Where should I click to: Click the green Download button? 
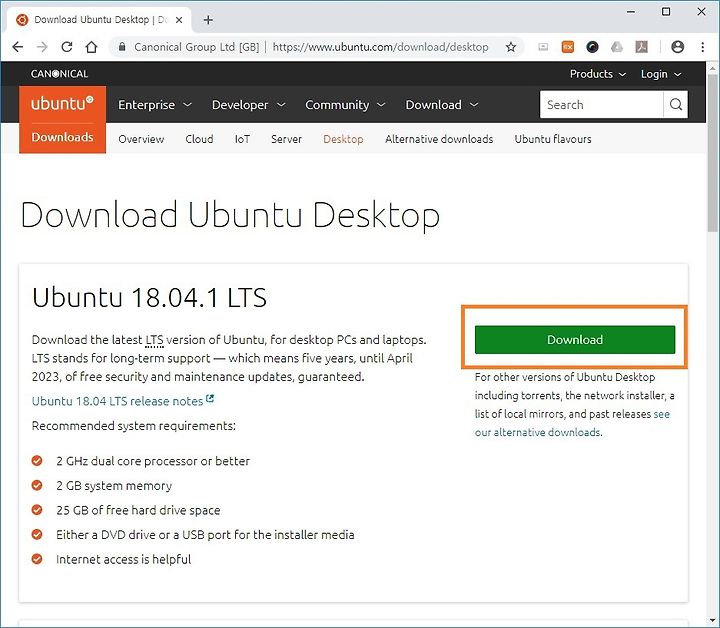[x=575, y=340]
